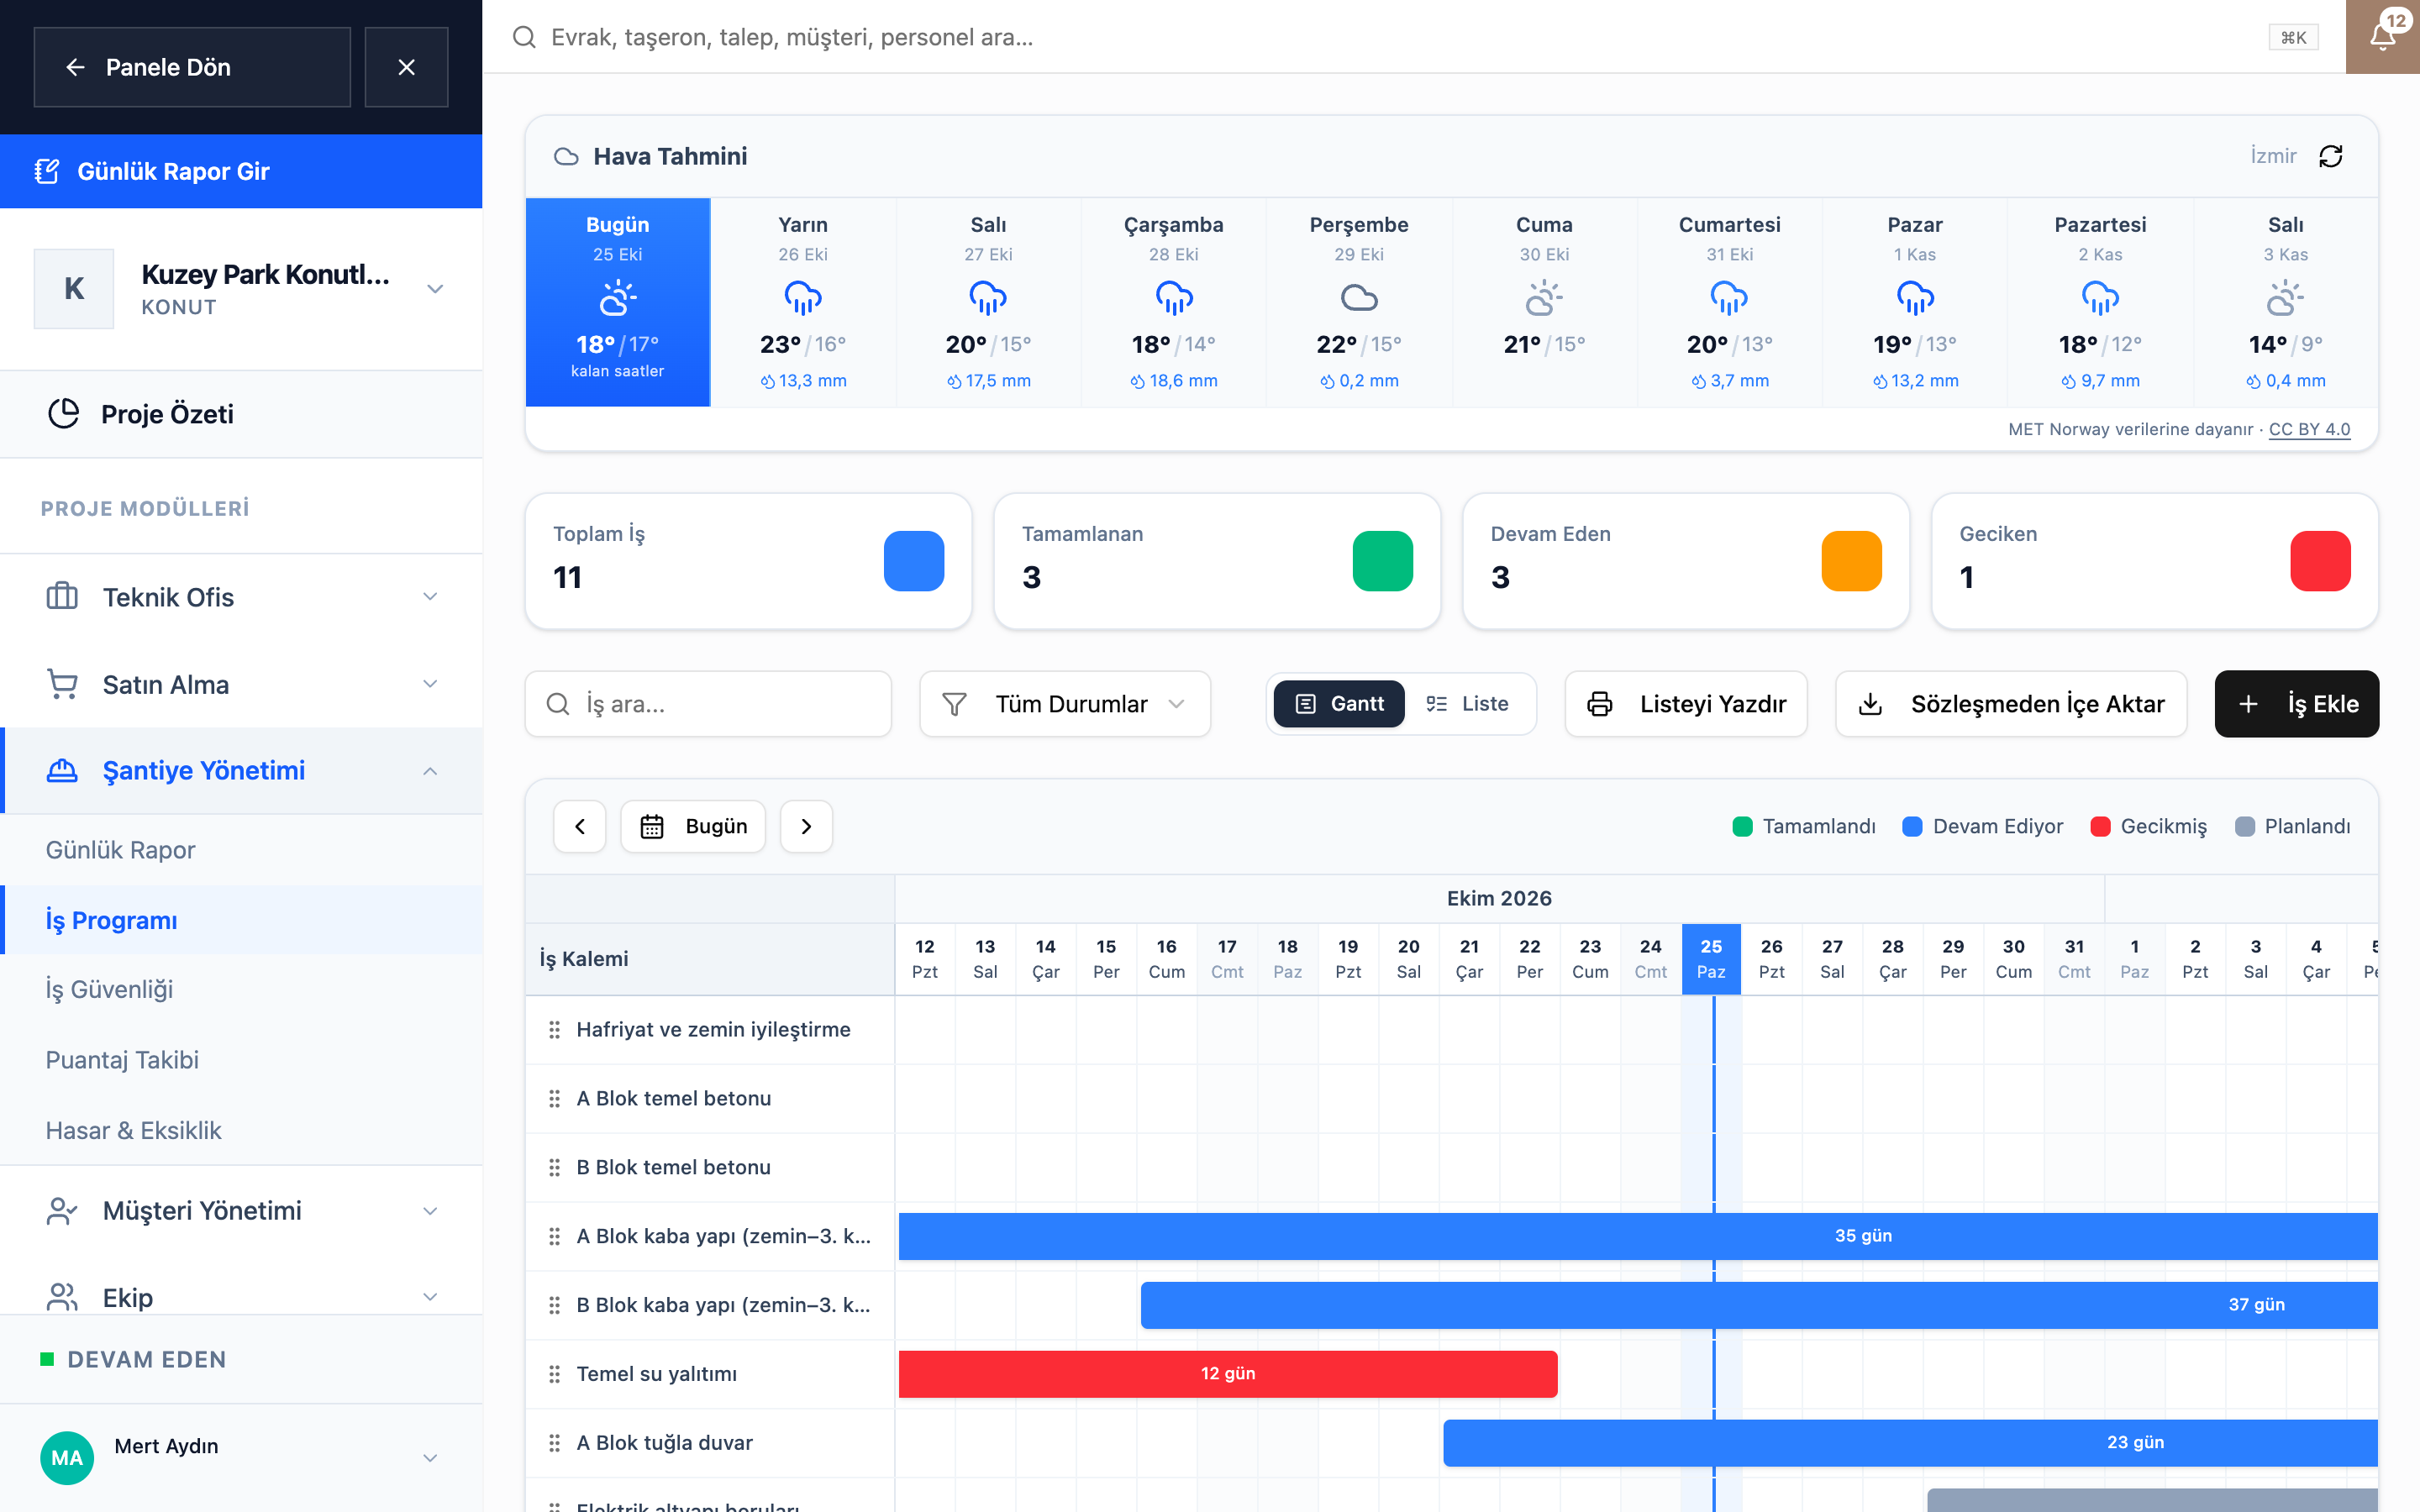This screenshot has height=1512, width=2420.
Task: Click the K project logo tile
Action: [x=74, y=289]
